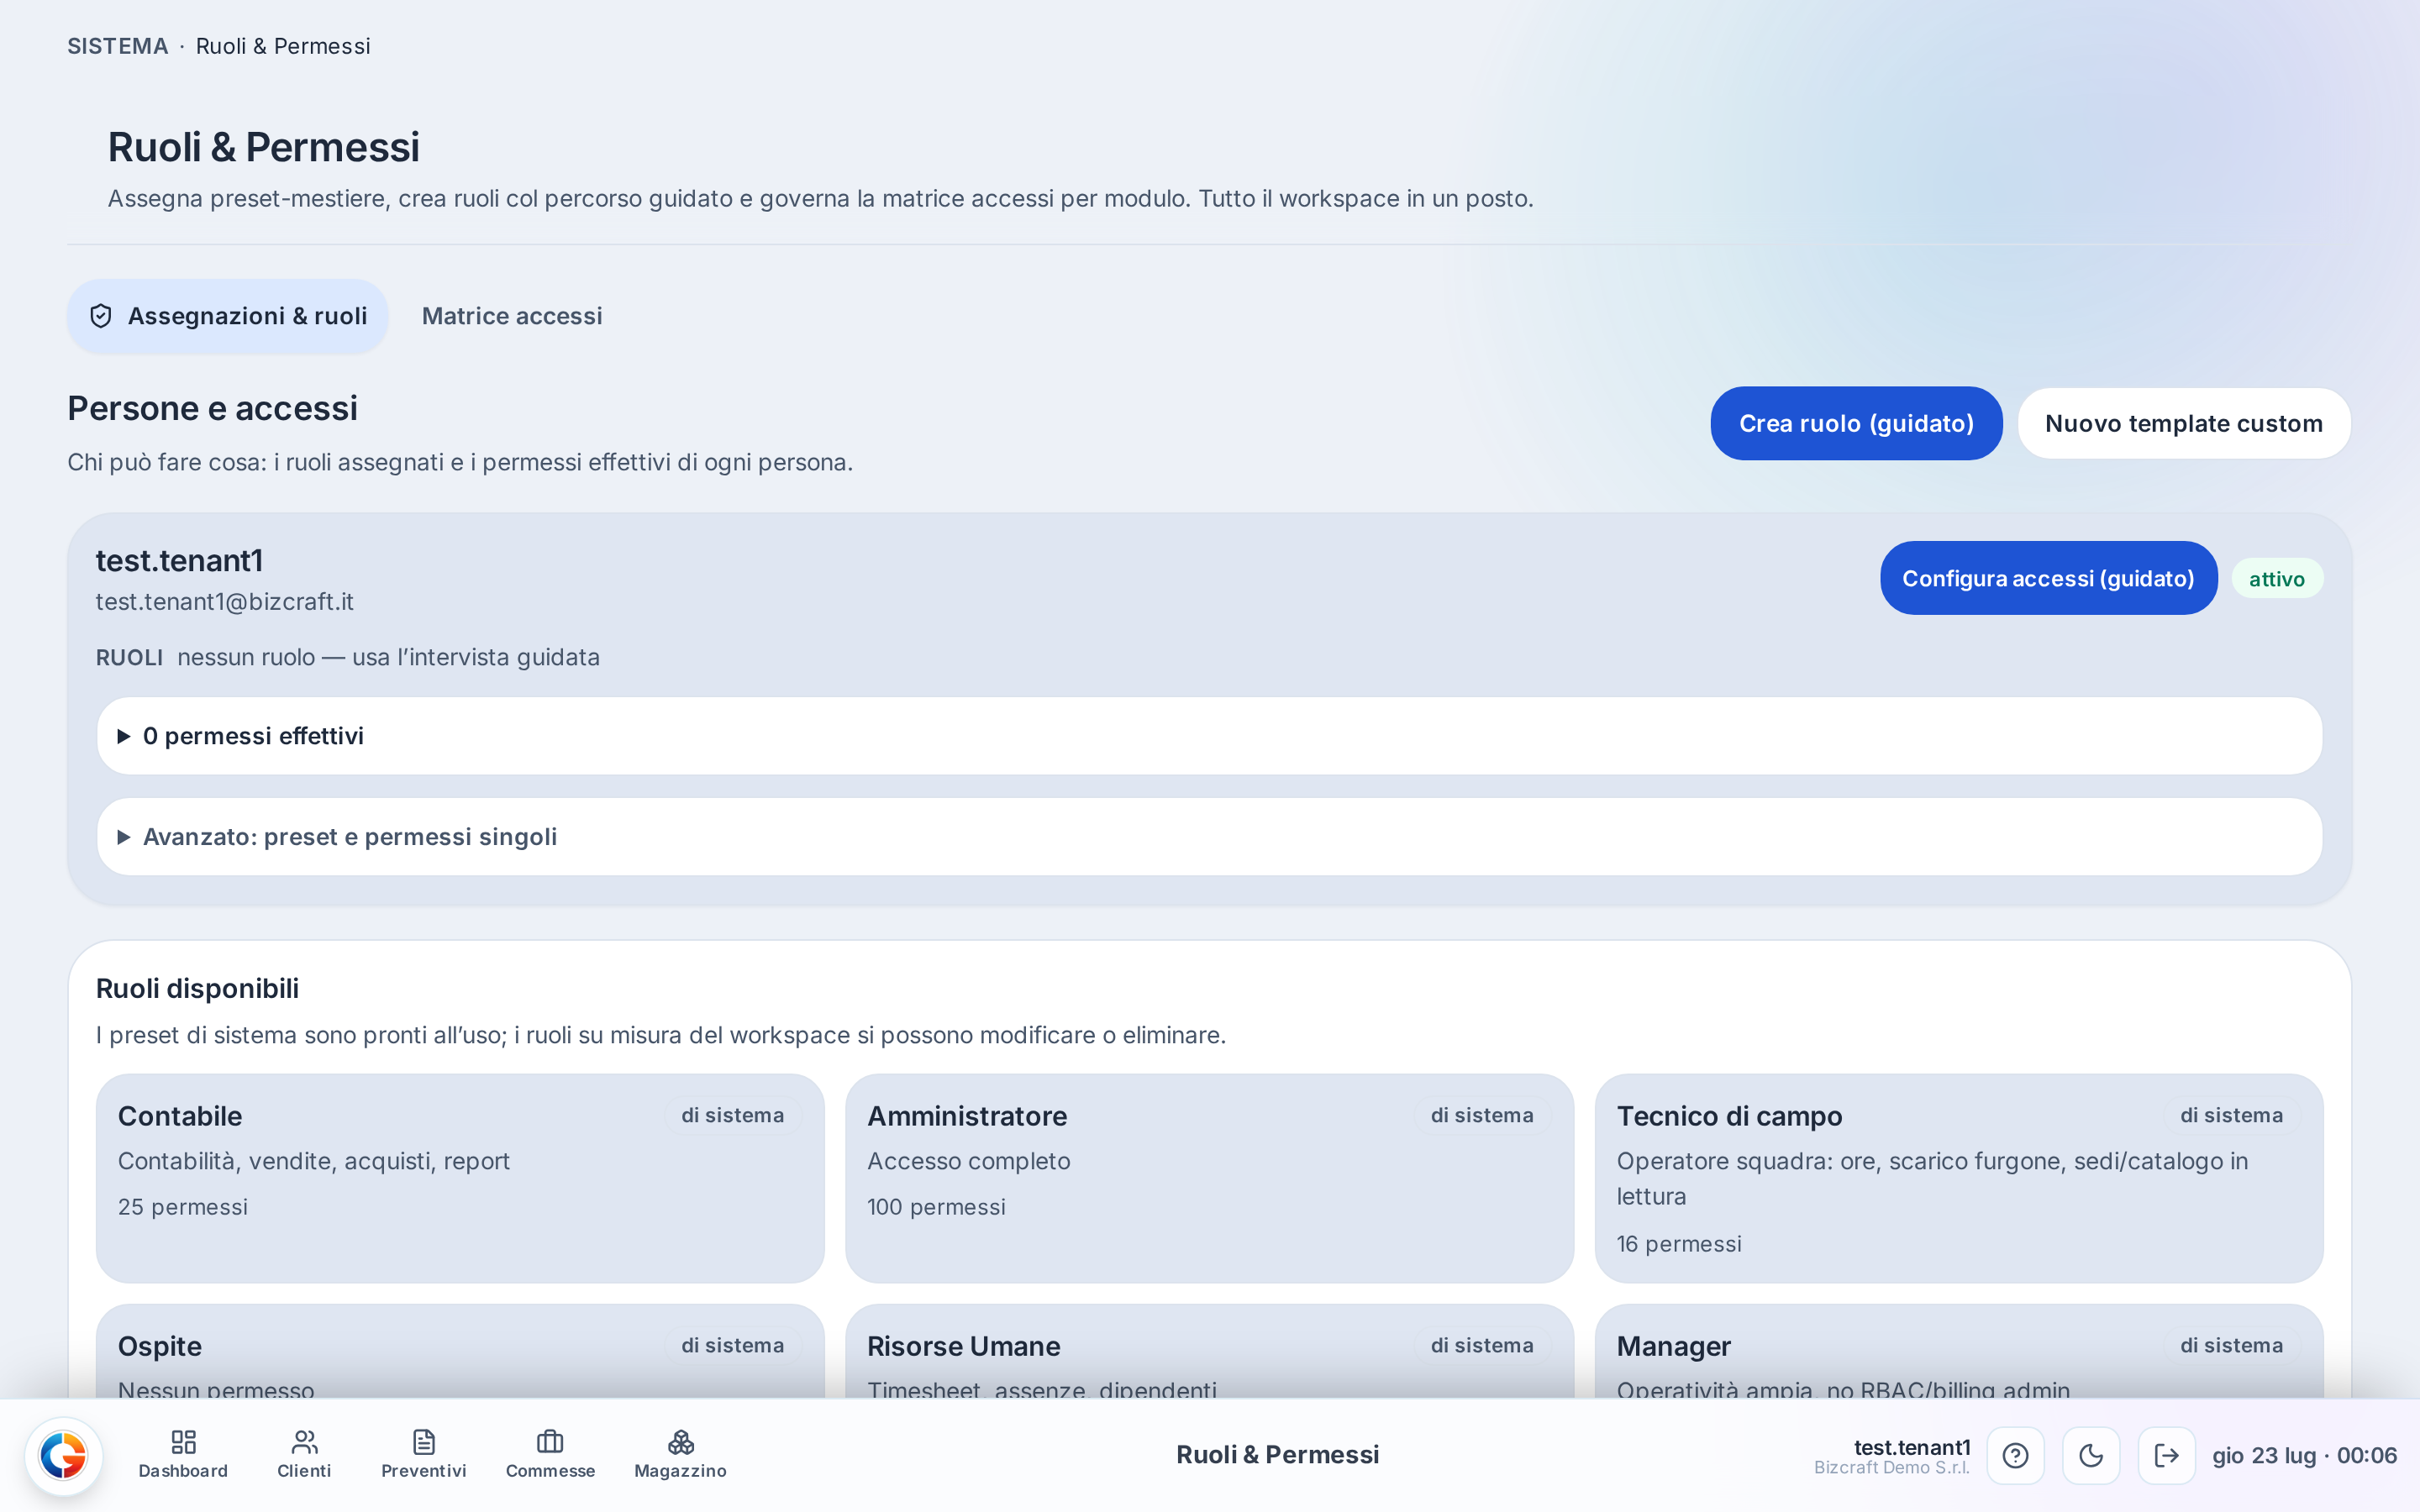Expand 0 permessi effettivi section
Viewport: 2420px width, 1512px height.
pyautogui.click(x=1209, y=736)
